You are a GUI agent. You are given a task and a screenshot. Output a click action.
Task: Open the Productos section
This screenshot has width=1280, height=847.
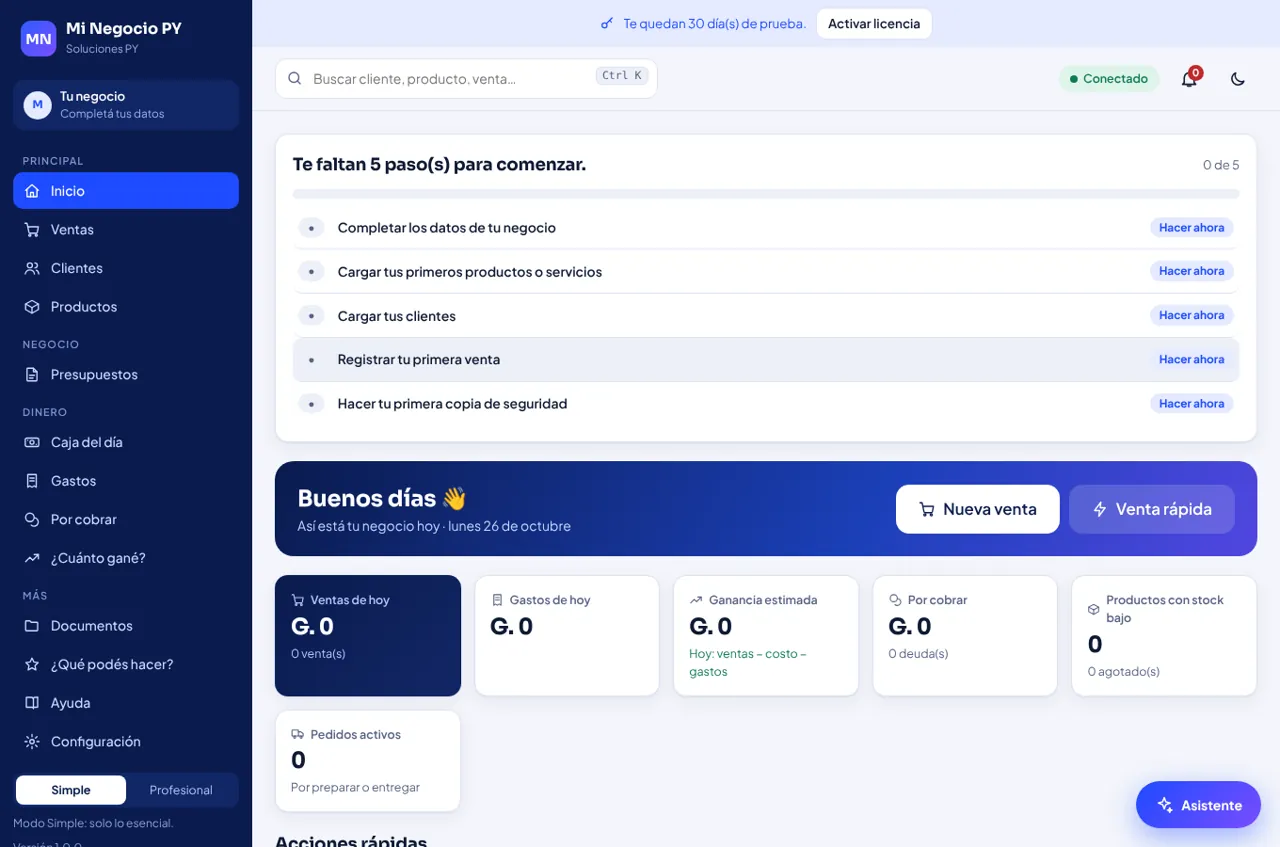pos(126,307)
